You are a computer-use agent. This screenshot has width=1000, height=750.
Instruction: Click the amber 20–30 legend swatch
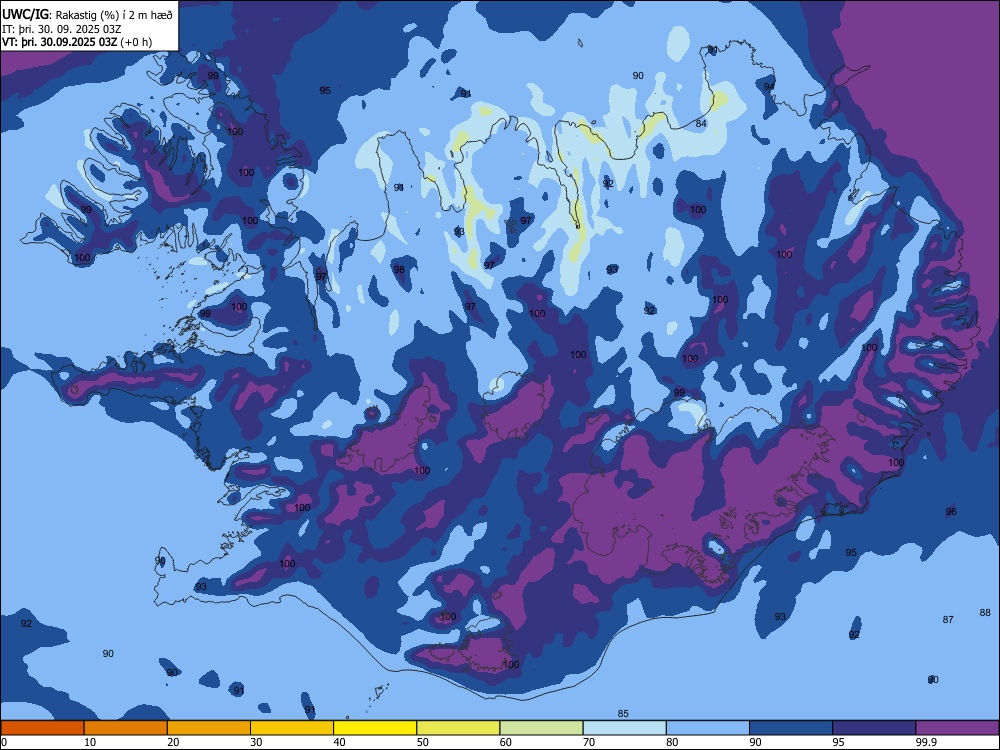coord(209,728)
